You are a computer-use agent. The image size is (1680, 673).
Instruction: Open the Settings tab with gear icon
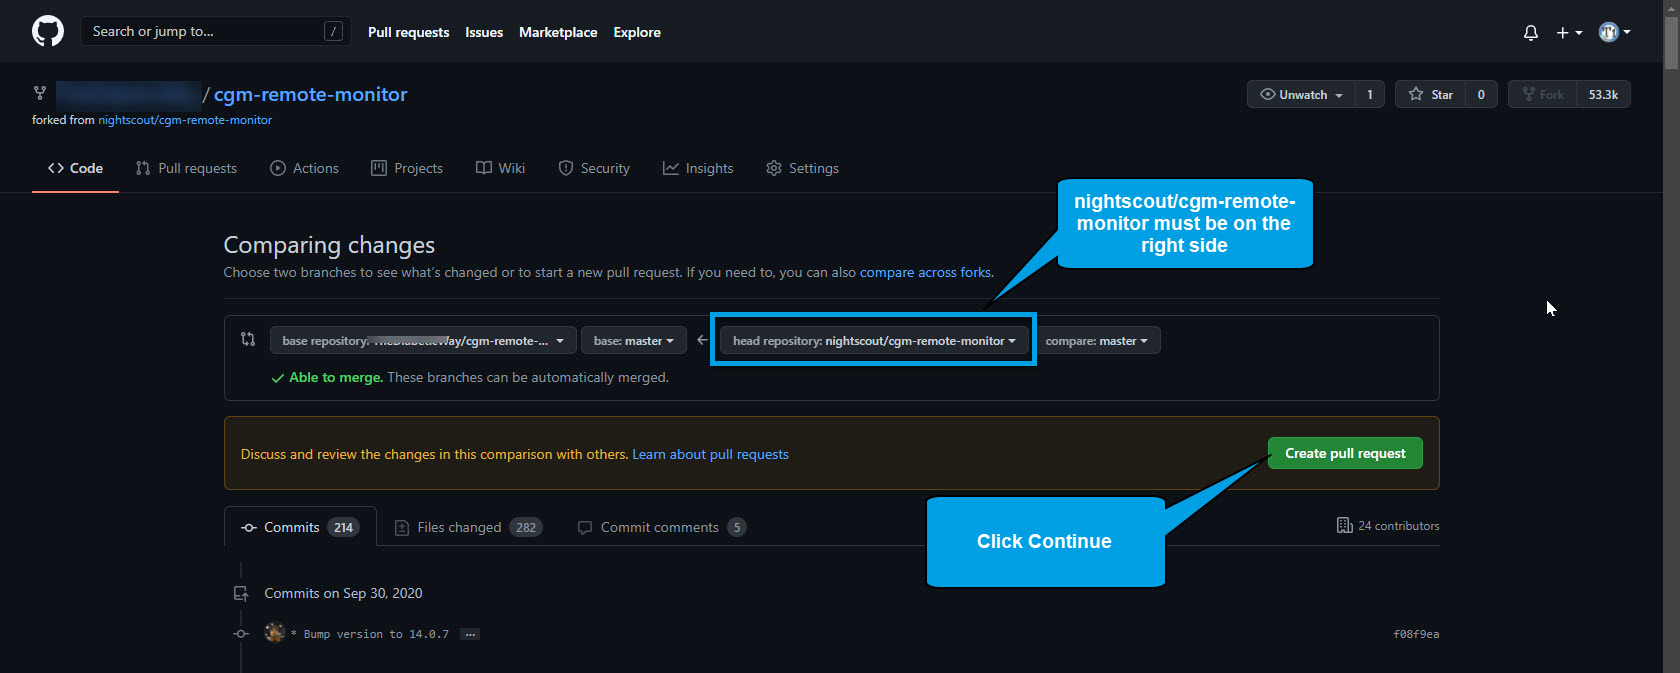[x=802, y=168]
